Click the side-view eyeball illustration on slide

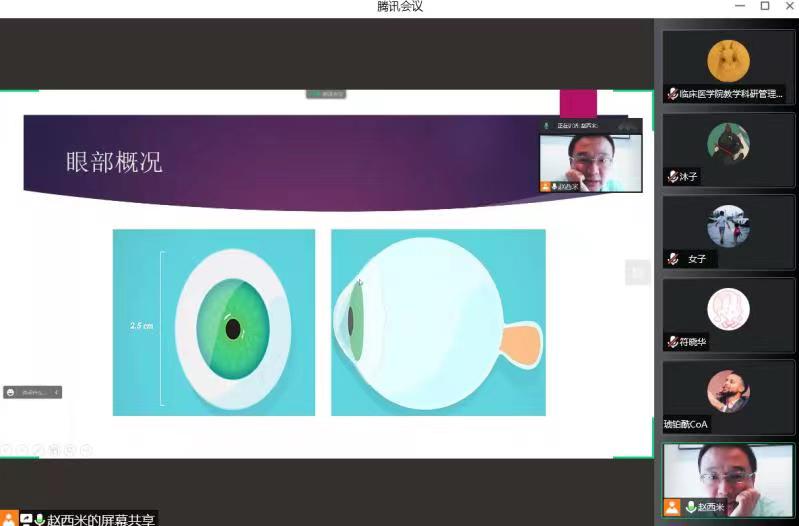click(438, 322)
